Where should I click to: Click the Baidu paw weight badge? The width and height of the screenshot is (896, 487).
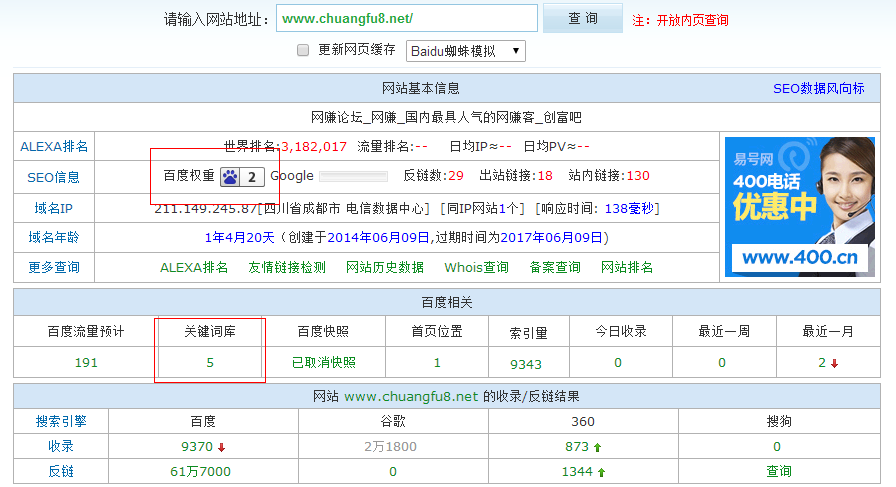(x=243, y=177)
